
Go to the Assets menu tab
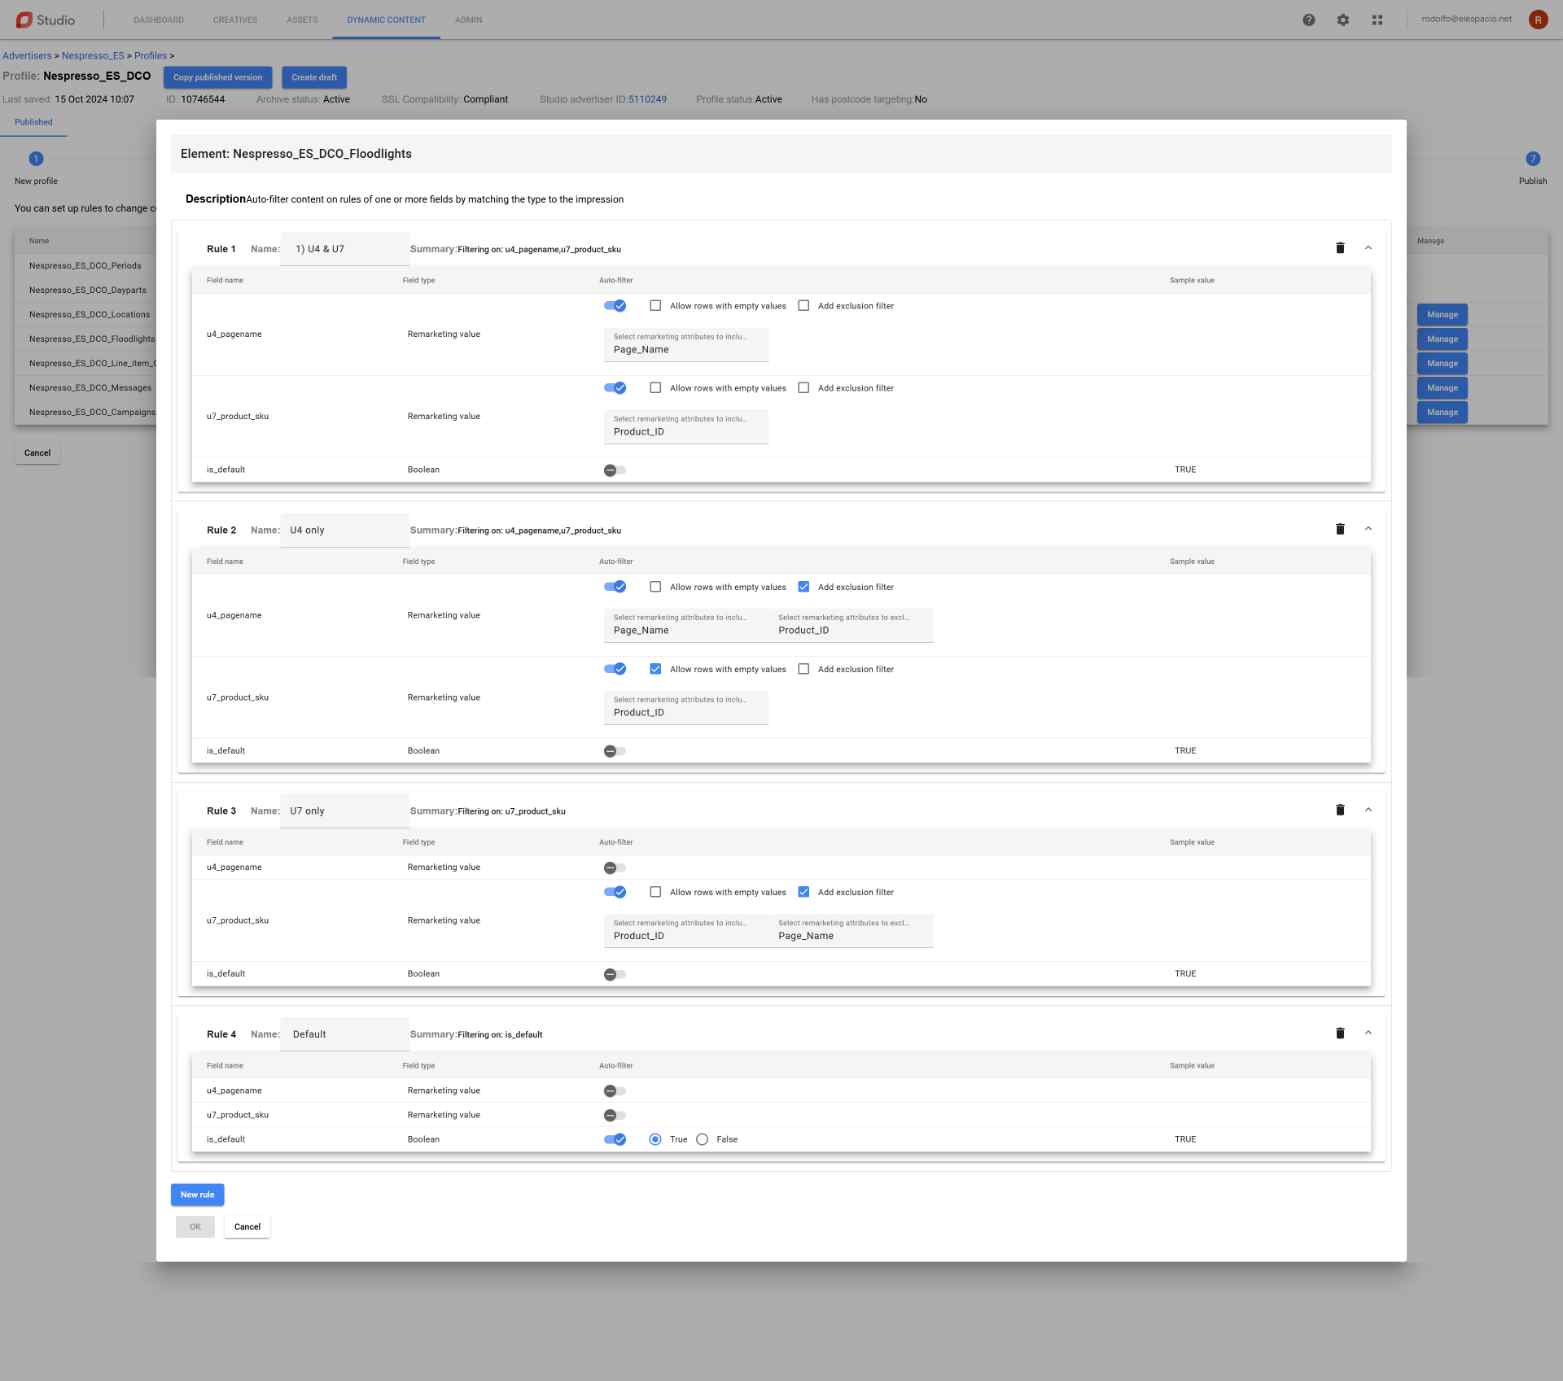point(302,20)
